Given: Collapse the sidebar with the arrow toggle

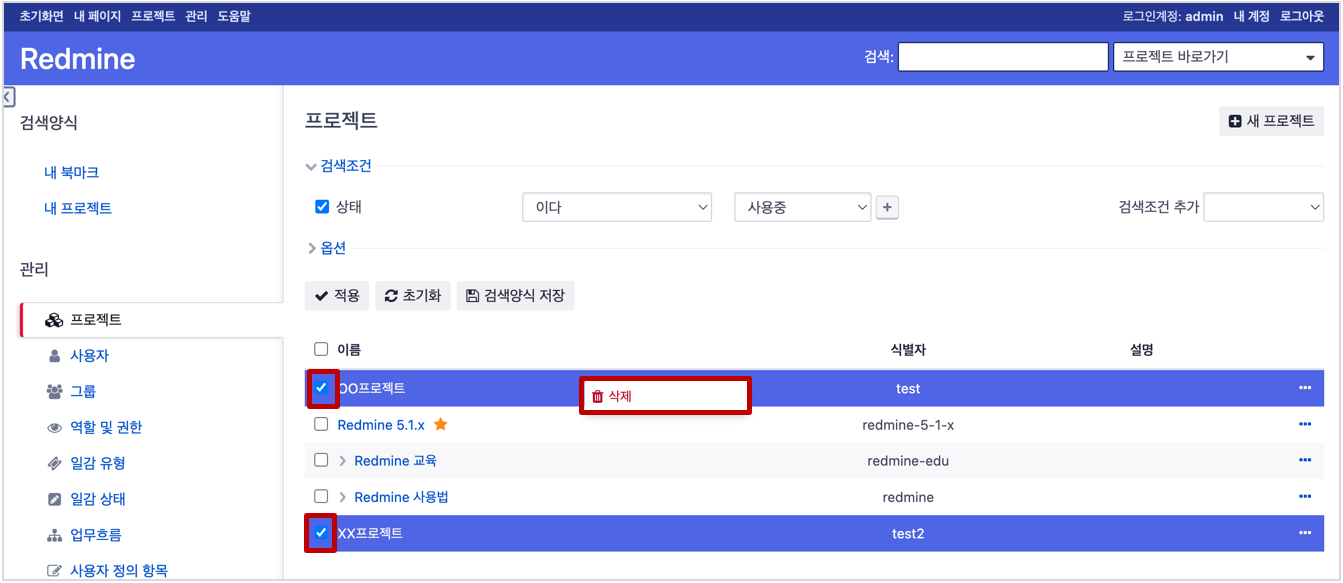Looking at the screenshot, I should coord(8,97).
